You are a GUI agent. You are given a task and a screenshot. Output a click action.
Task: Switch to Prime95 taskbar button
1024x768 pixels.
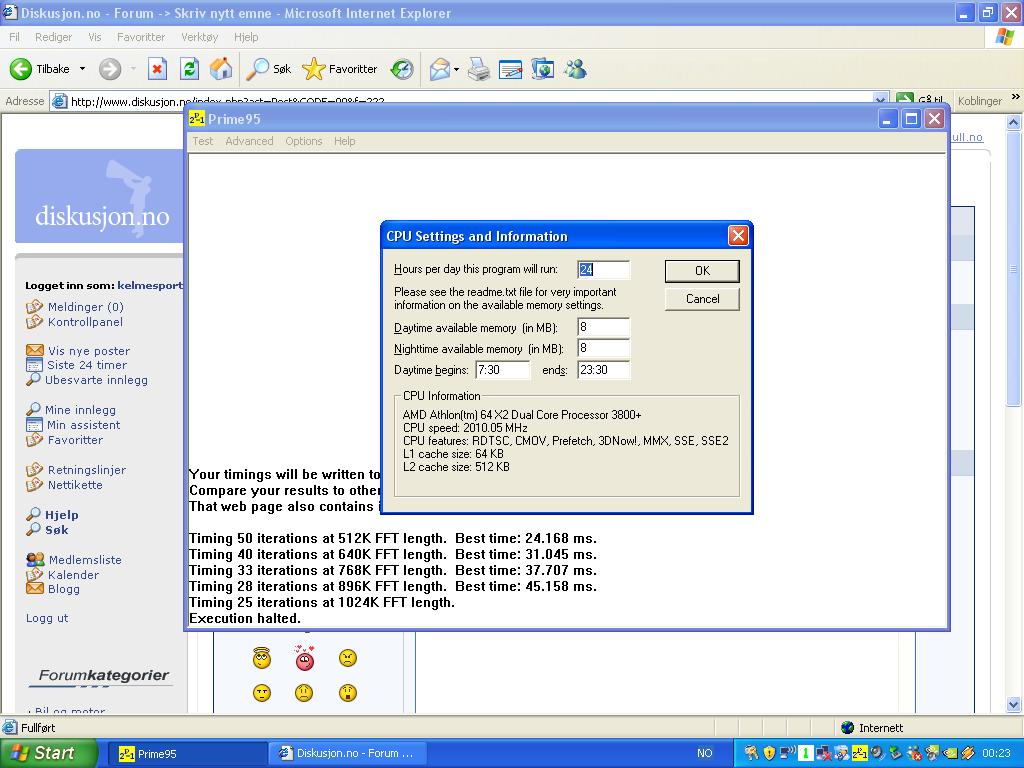186,754
